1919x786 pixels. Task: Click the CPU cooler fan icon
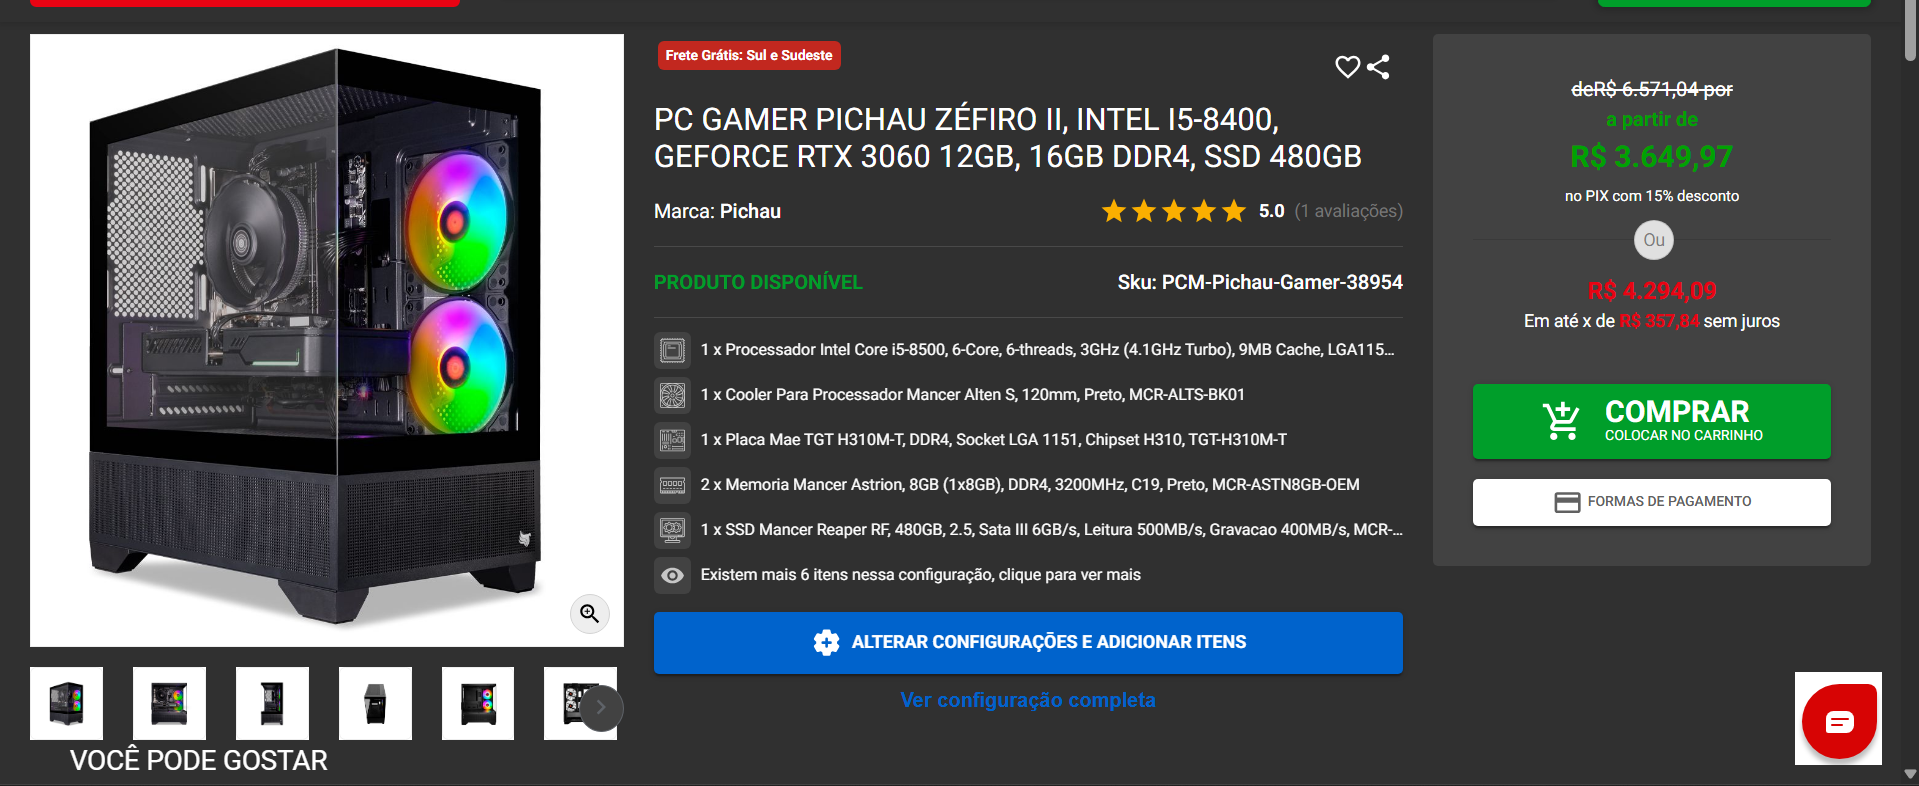coord(672,395)
